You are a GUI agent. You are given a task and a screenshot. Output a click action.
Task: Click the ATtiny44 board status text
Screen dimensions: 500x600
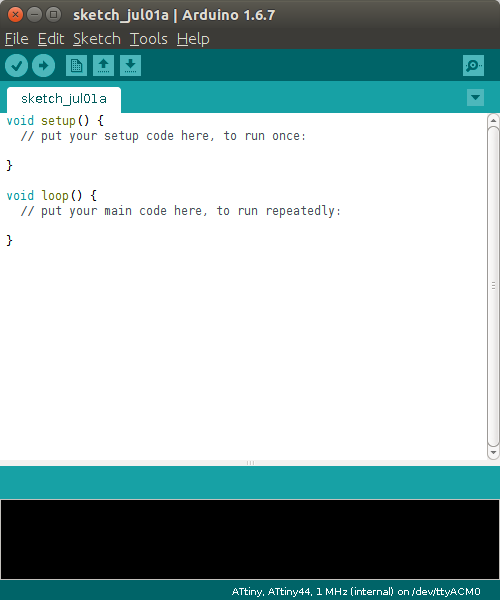356,592
